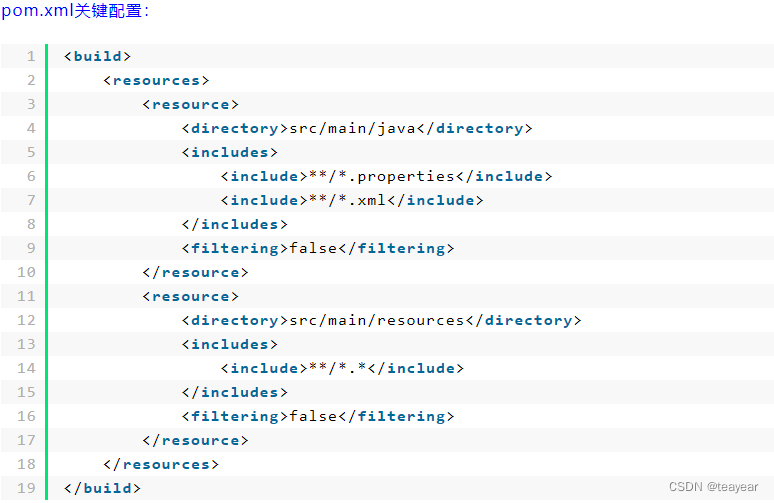
Task: Click the <resource> tag on line 3
Action: [191, 105]
